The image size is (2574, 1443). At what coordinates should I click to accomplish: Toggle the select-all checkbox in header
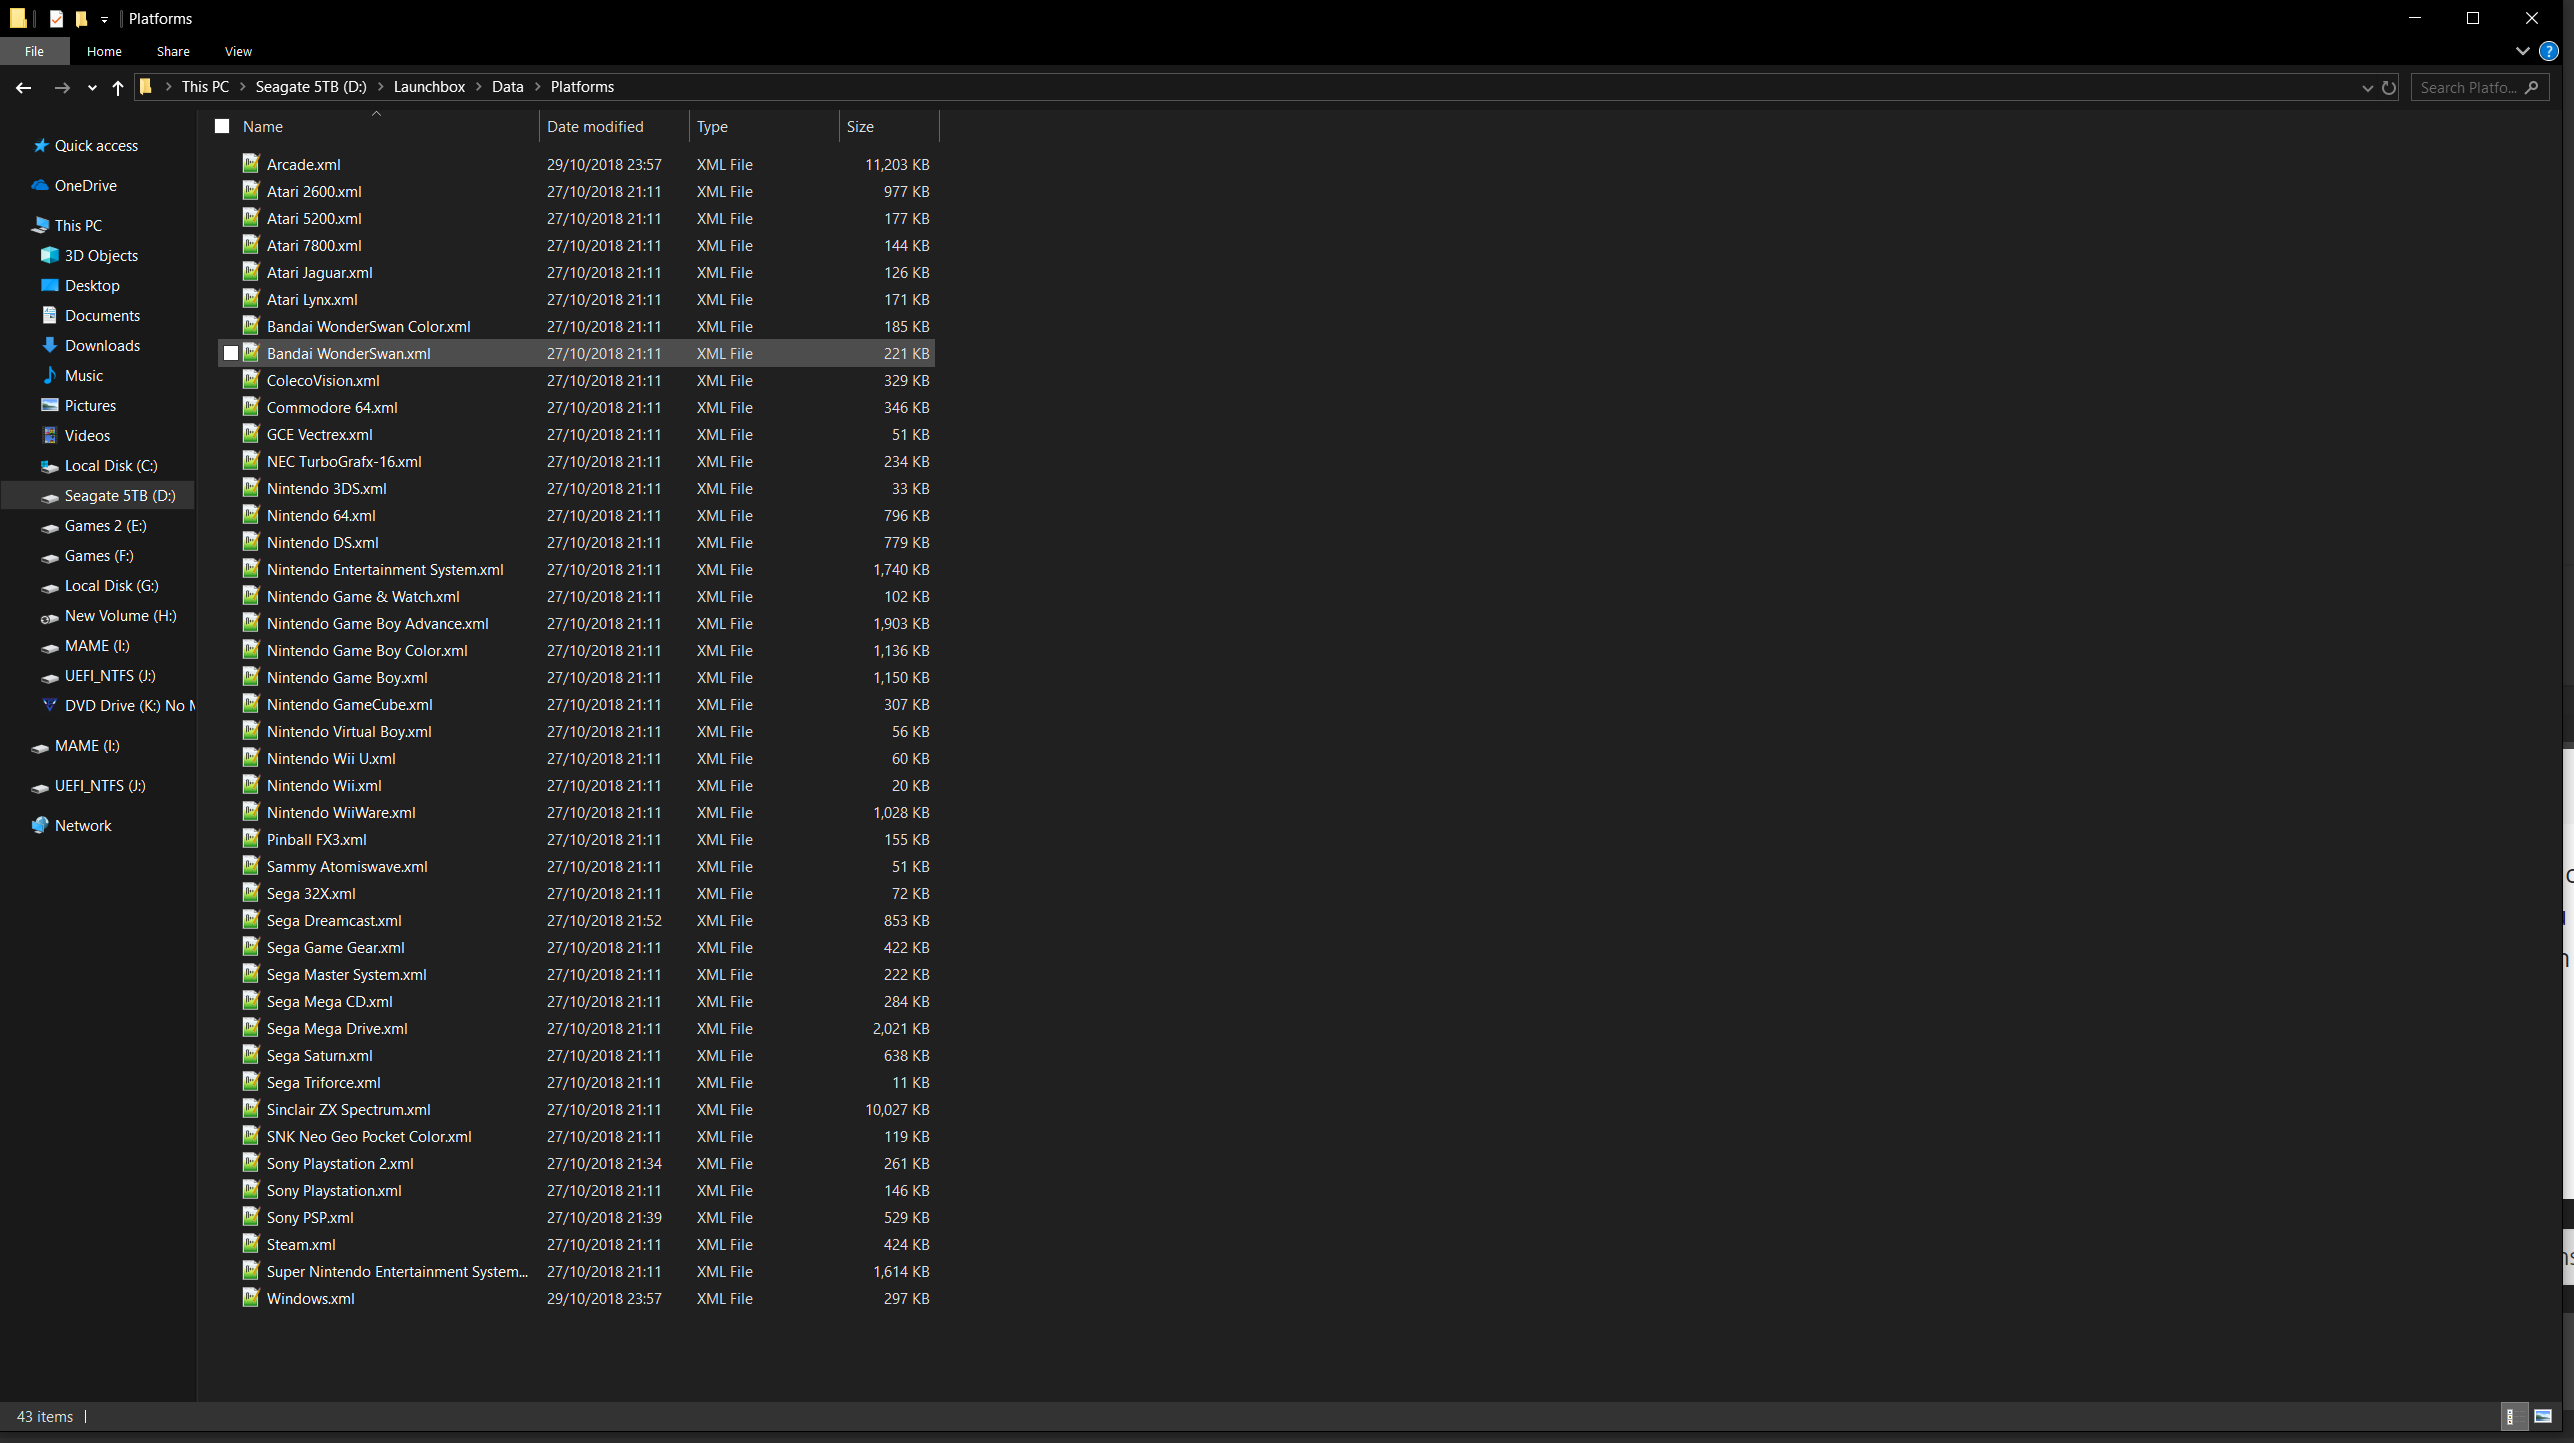click(222, 126)
